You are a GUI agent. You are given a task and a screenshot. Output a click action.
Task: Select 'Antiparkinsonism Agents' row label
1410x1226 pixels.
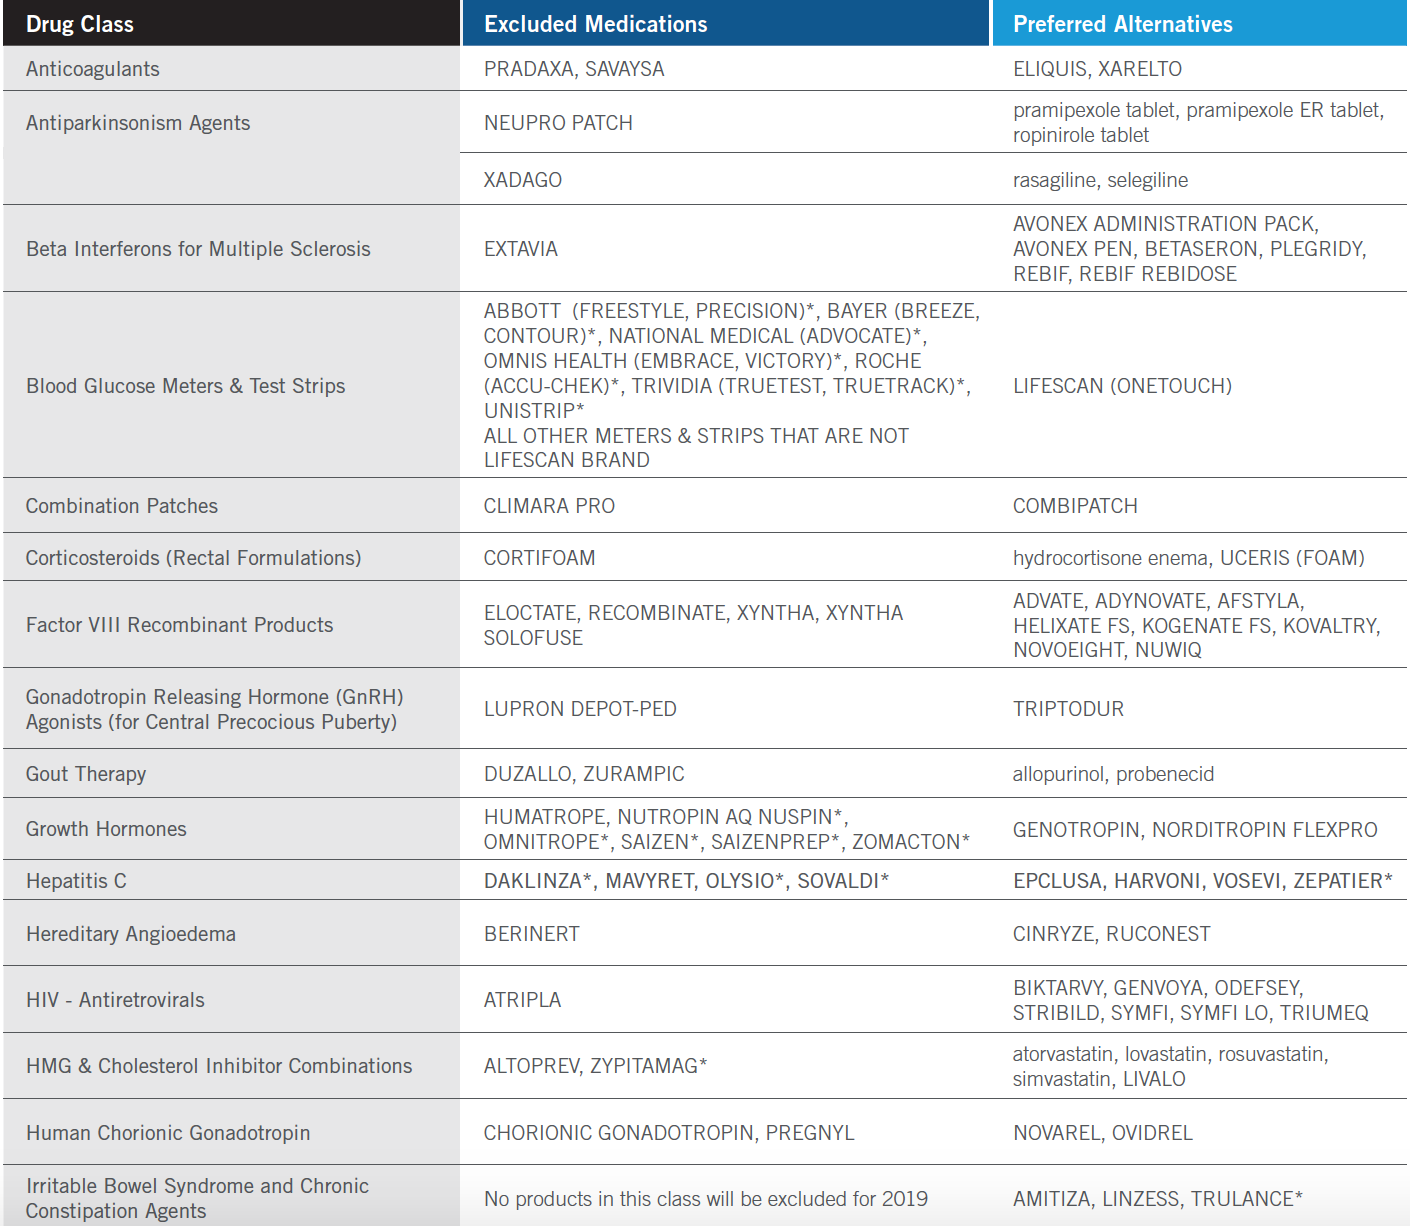pos(138,123)
